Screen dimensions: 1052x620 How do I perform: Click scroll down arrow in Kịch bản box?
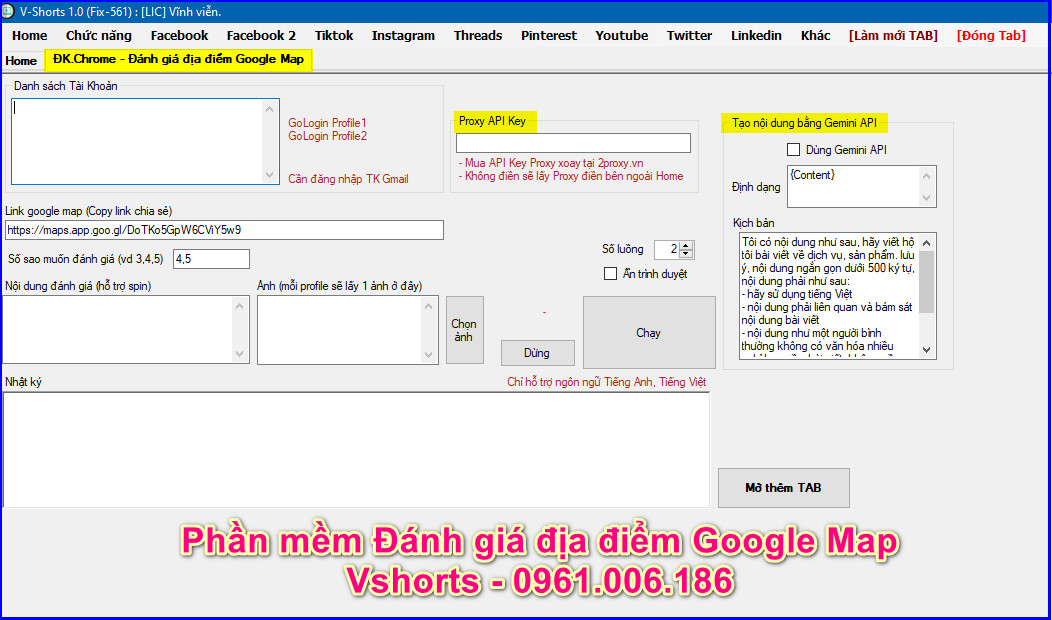tap(927, 350)
